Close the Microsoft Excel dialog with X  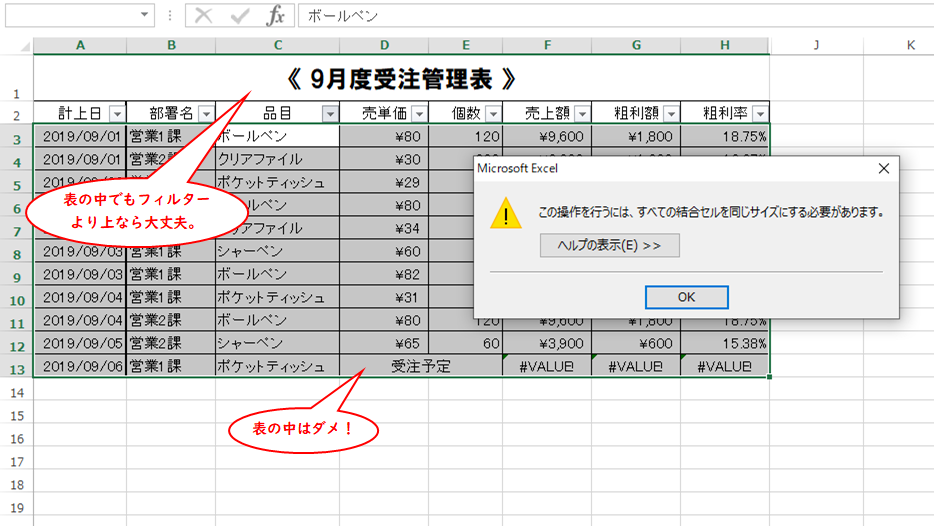tap(883, 168)
